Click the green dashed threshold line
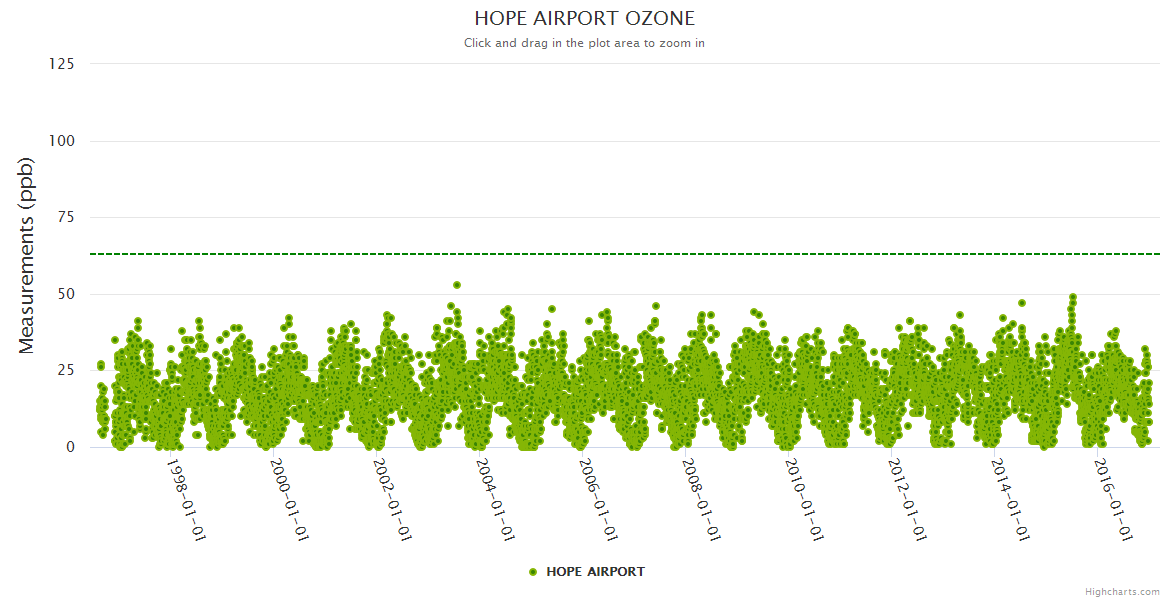This screenshot has height=600, width=1170. point(700,254)
